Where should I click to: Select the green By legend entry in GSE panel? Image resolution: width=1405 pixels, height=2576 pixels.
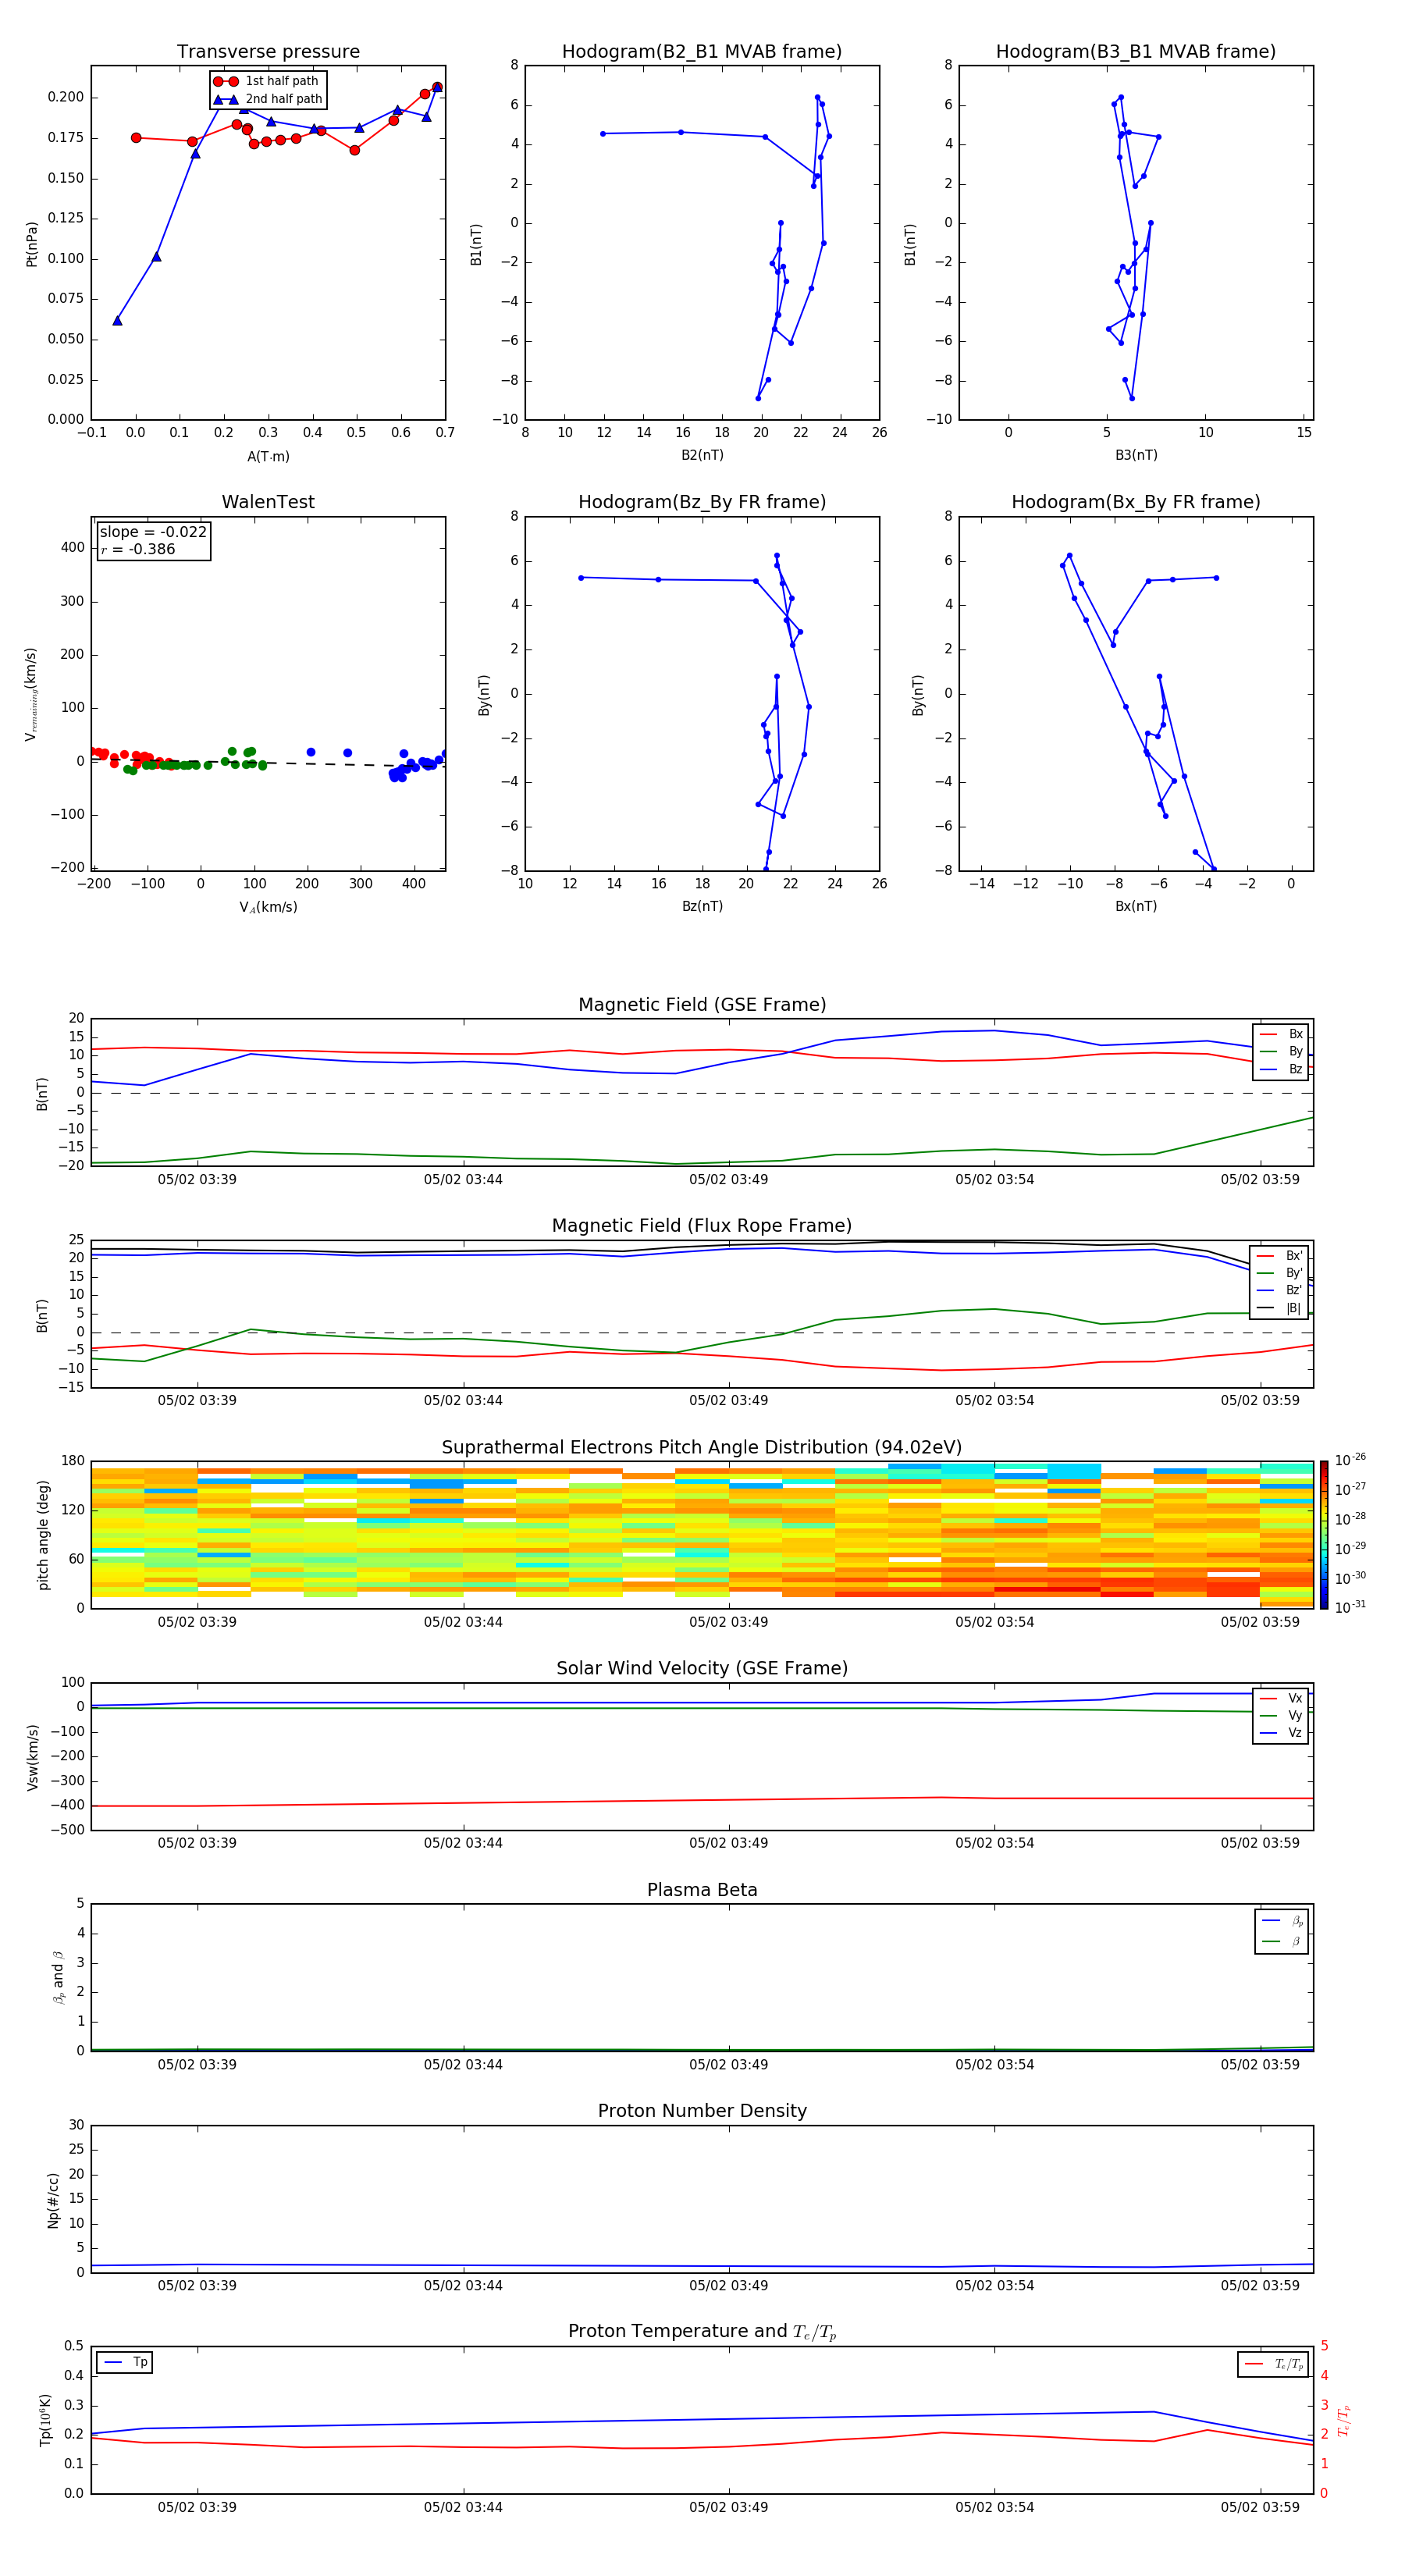(1281, 1051)
